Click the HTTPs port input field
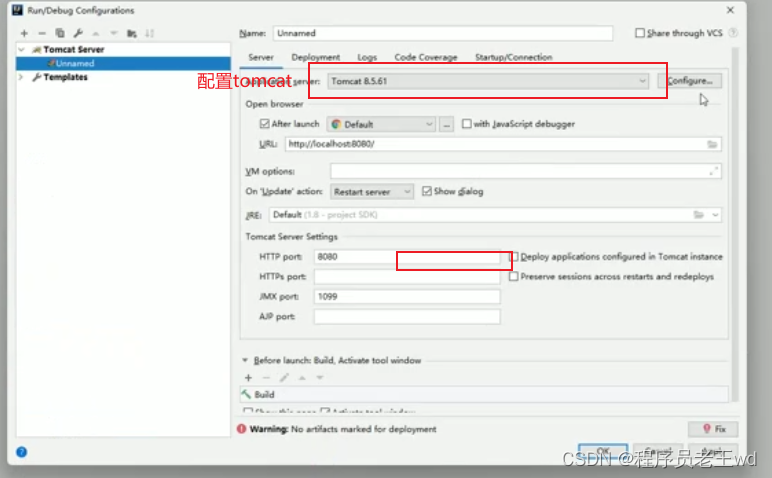 (407, 277)
